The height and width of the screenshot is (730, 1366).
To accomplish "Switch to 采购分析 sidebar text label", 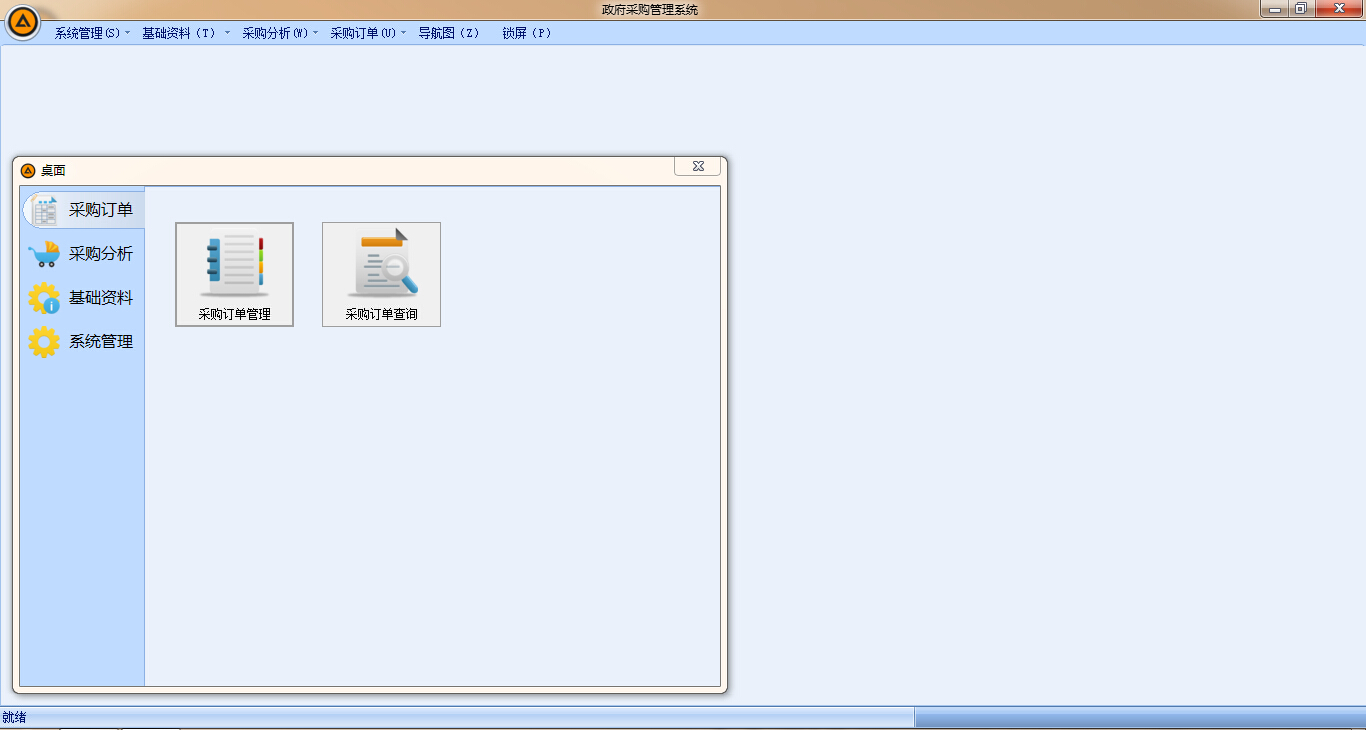I will pos(100,254).
